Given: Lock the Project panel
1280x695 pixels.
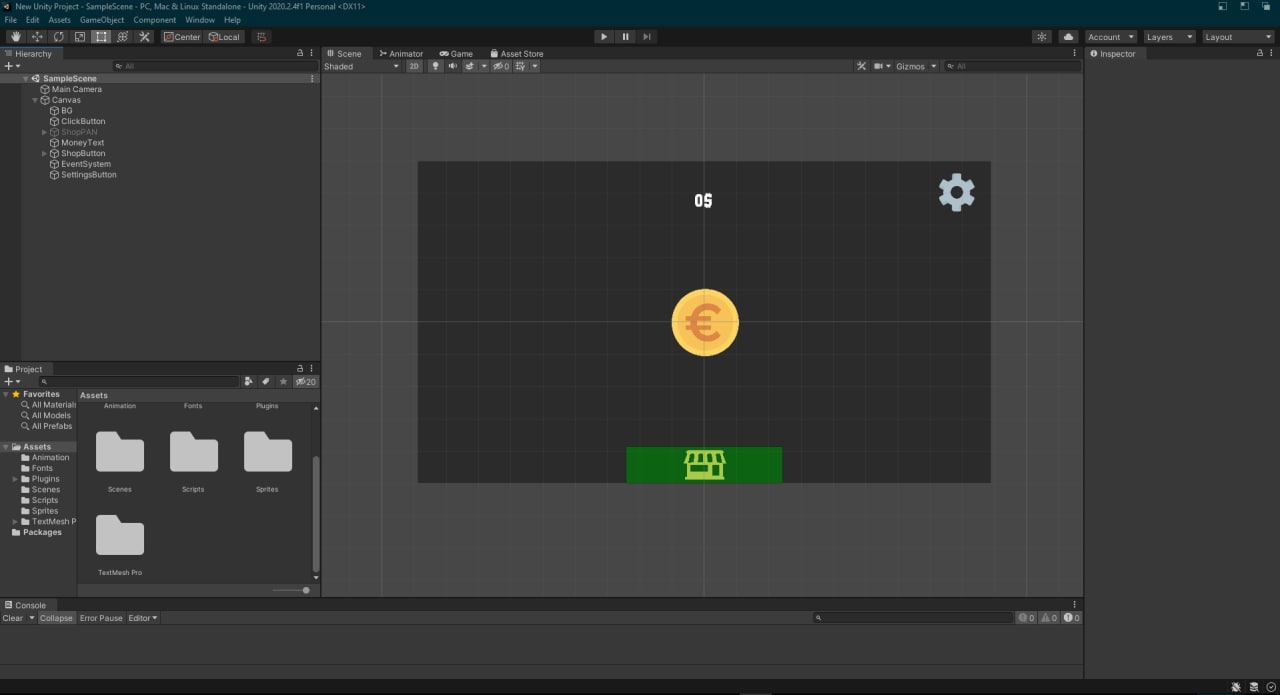Looking at the screenshot, I should pos(300,369).
